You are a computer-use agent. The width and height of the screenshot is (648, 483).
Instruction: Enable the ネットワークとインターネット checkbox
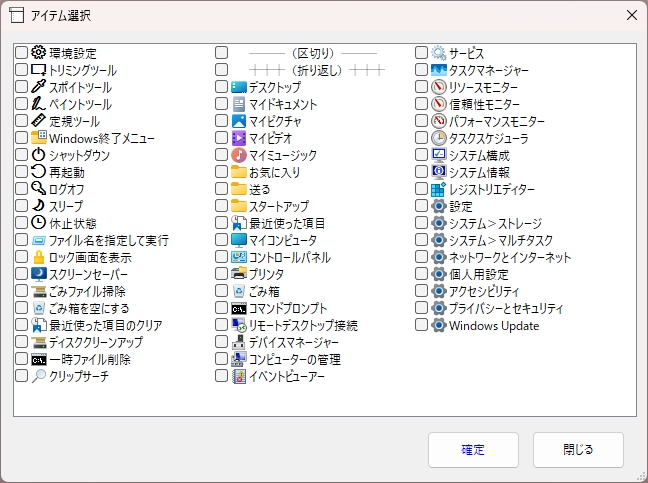tap(422, 257)
